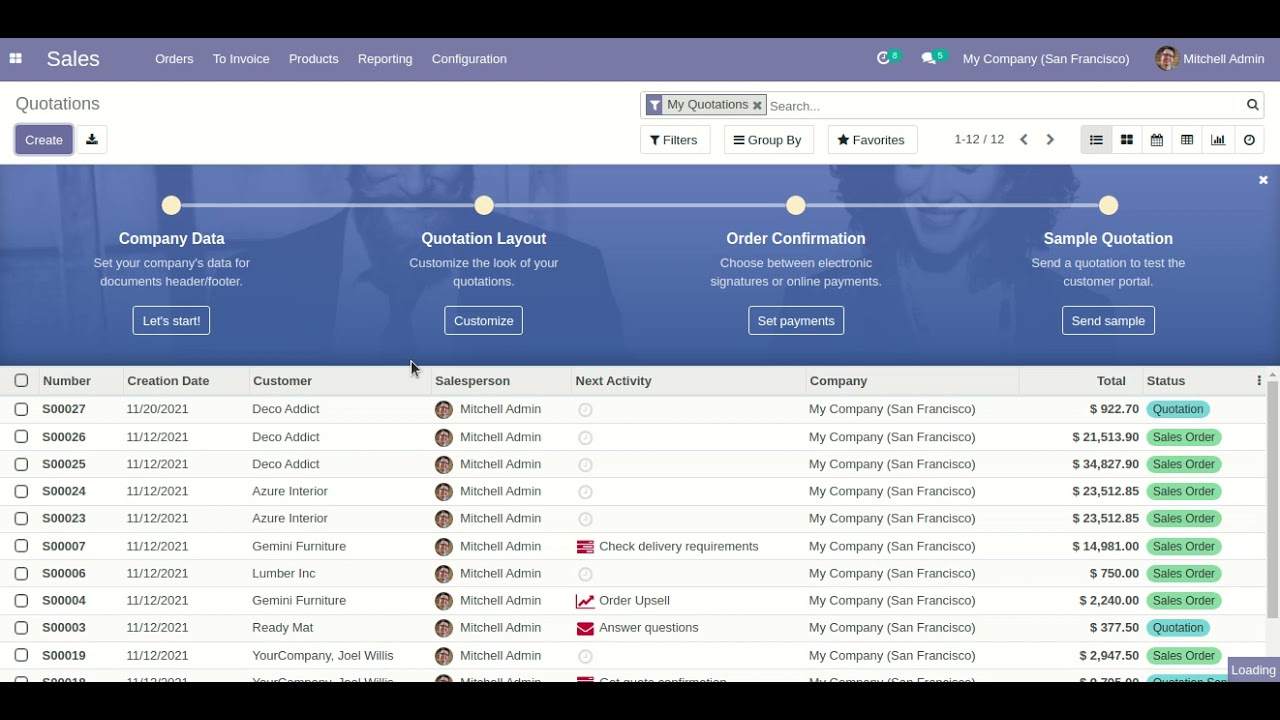Click activity clock icon for S00027

(x=585, y=410)
